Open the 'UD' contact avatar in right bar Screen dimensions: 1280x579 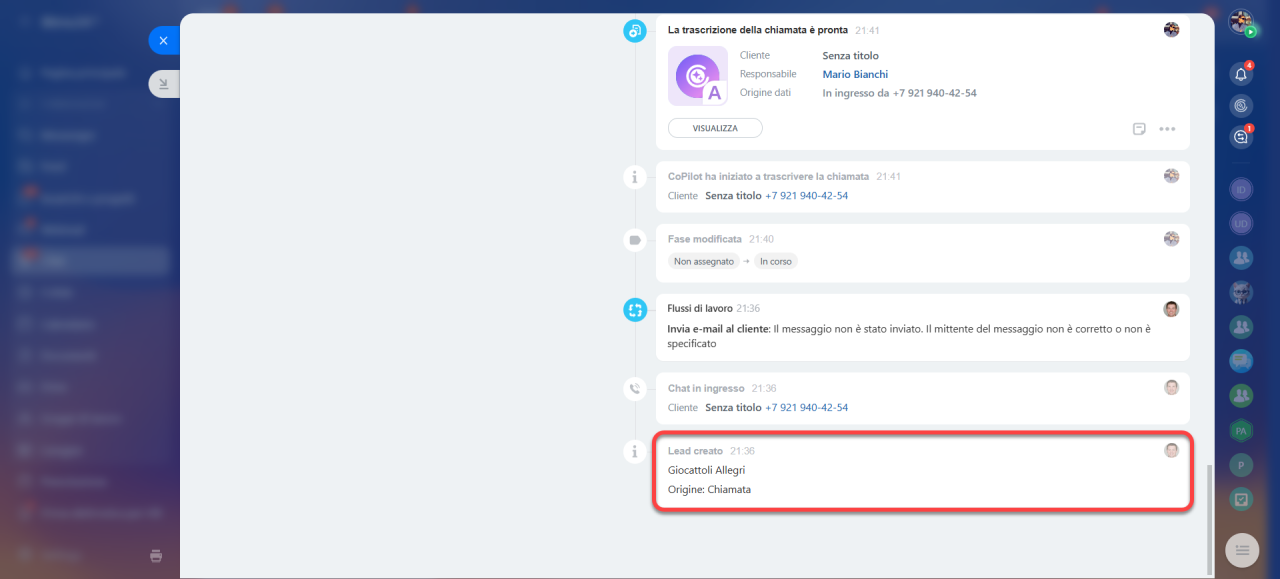1241,223
